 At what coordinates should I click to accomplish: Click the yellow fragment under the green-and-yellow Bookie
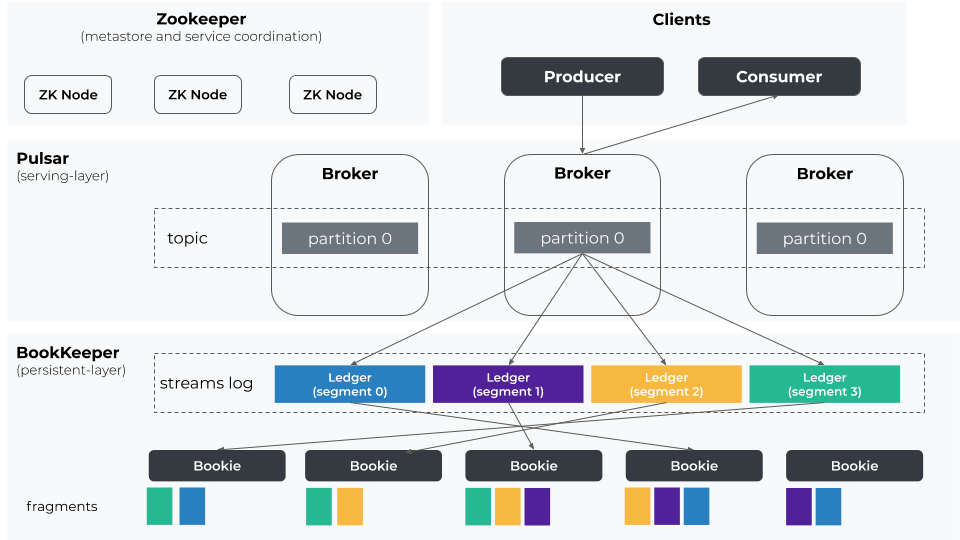point(350,506)
